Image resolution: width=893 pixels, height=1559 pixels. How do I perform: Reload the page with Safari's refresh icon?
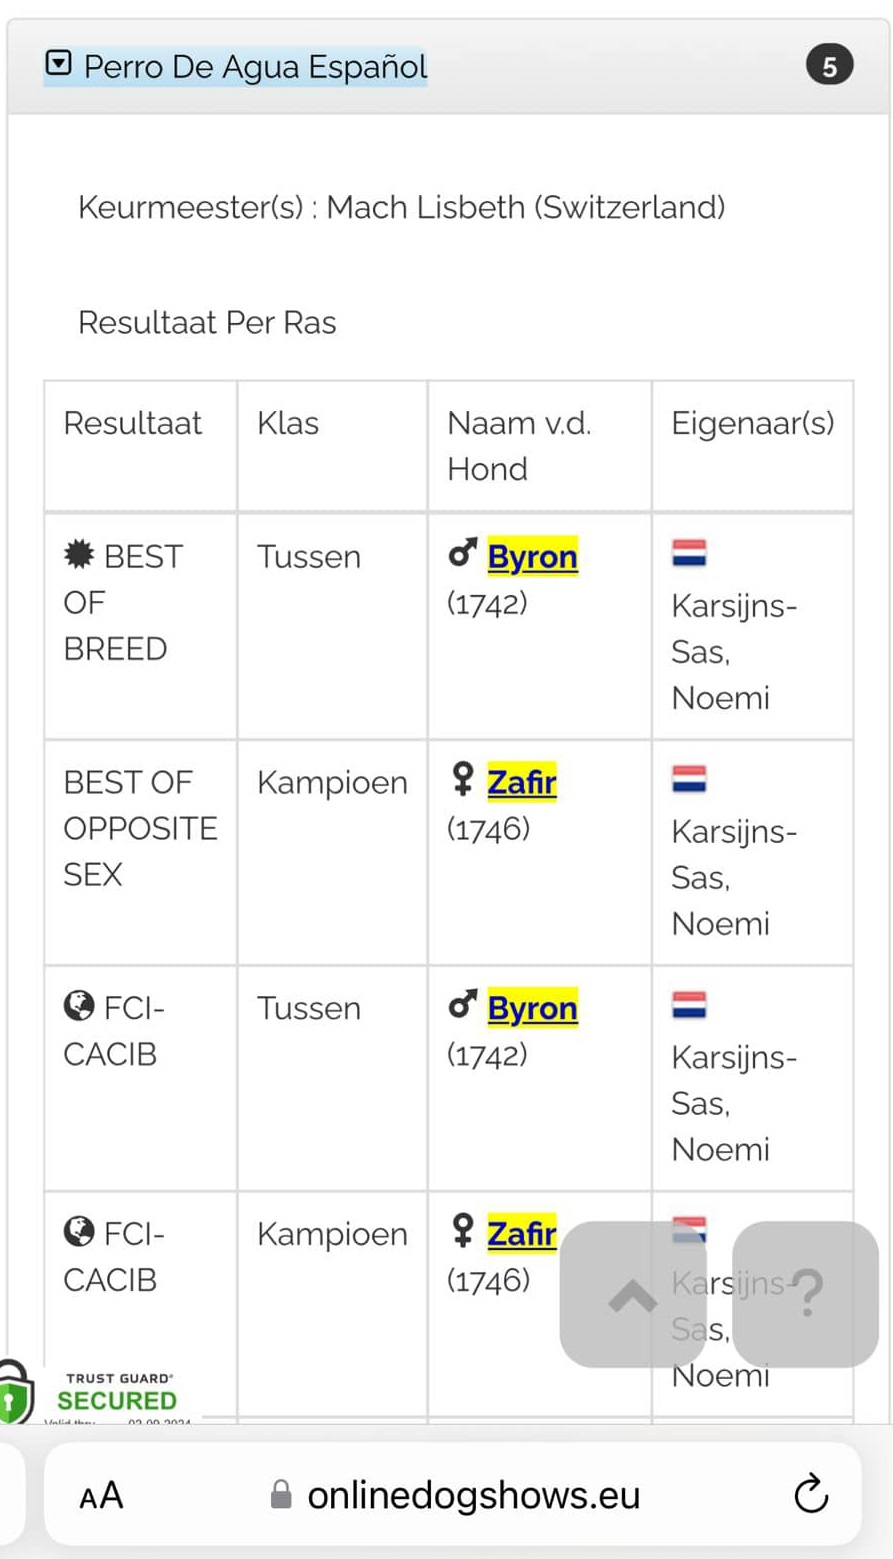pos(810,1495)
